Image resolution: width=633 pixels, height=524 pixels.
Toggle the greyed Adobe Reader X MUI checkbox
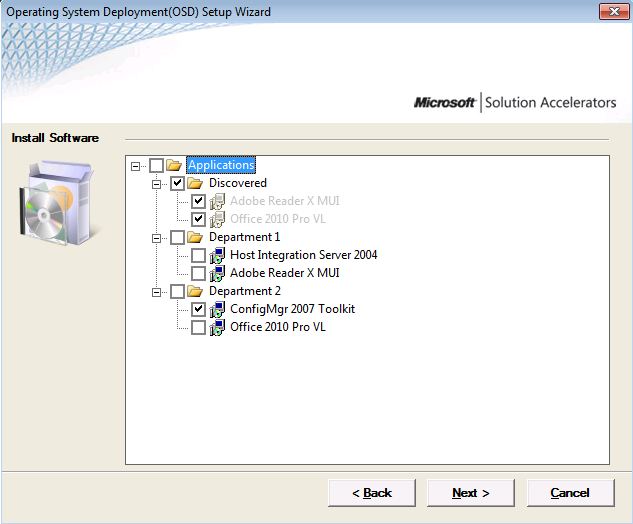198,201
